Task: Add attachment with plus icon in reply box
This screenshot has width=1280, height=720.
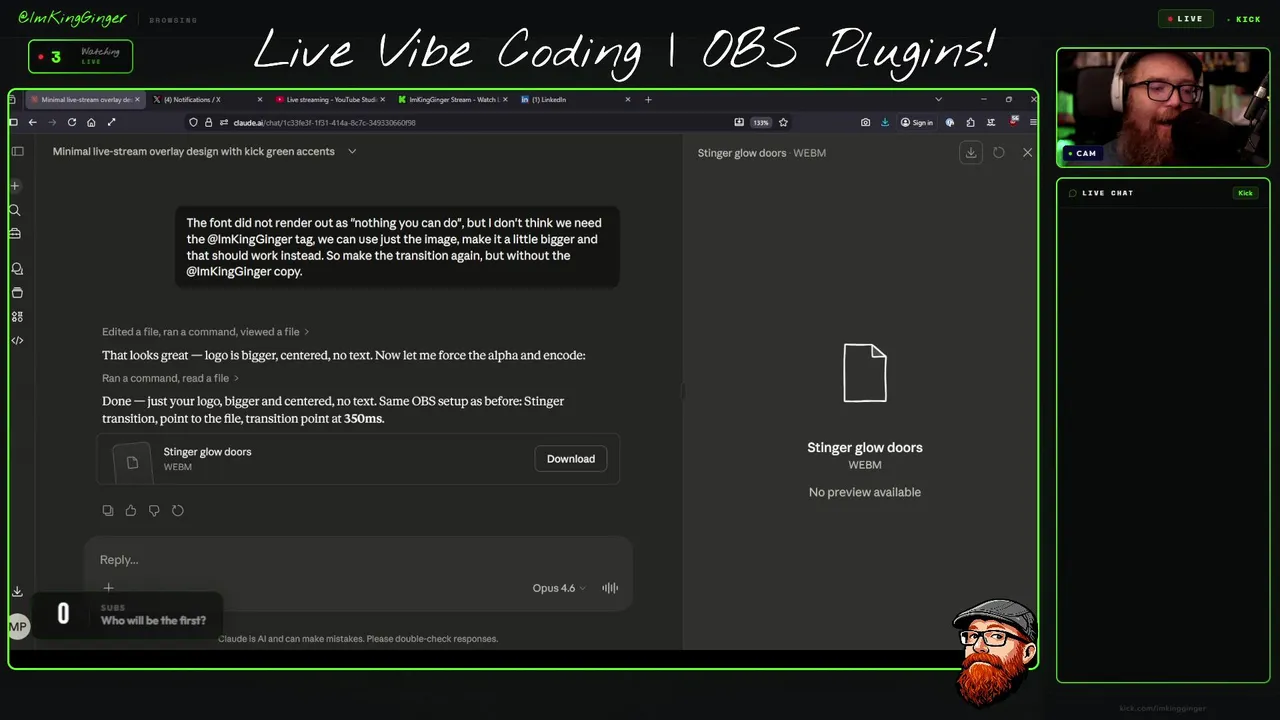Action: coord(109,588)
